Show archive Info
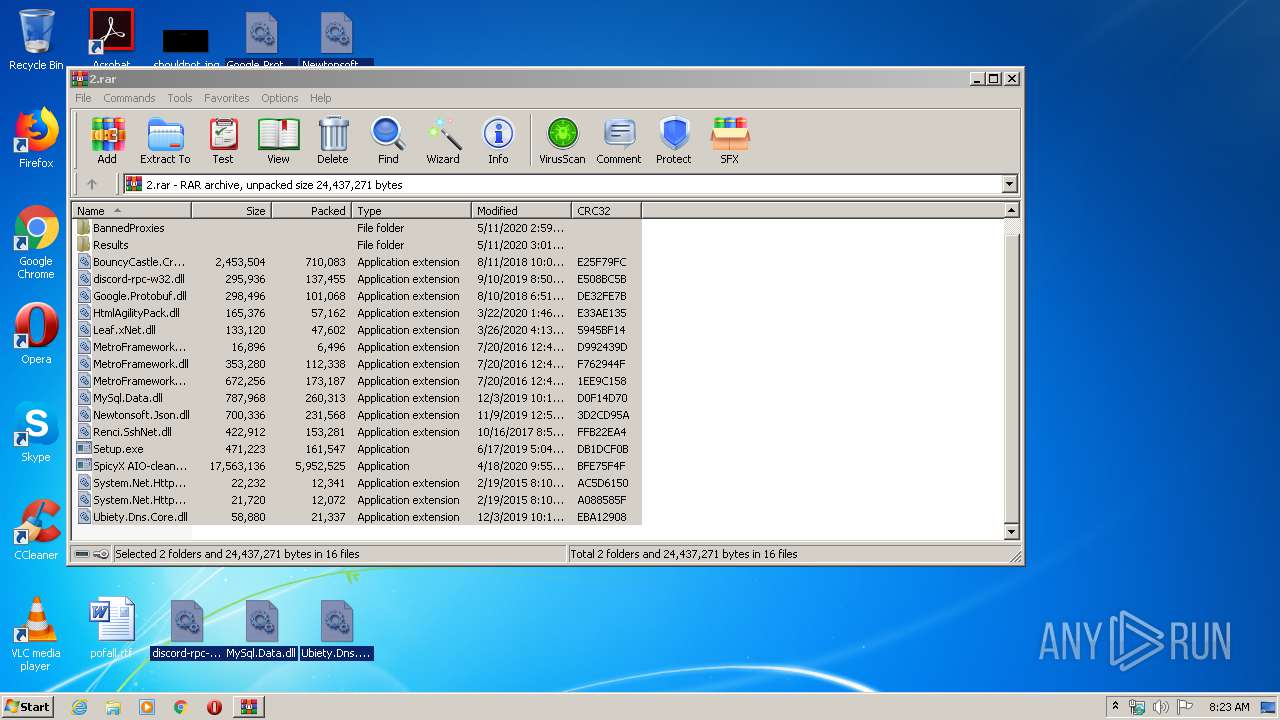Viewport: 1280px width, 720px height. pyautogui.click(x=498, y=141)
